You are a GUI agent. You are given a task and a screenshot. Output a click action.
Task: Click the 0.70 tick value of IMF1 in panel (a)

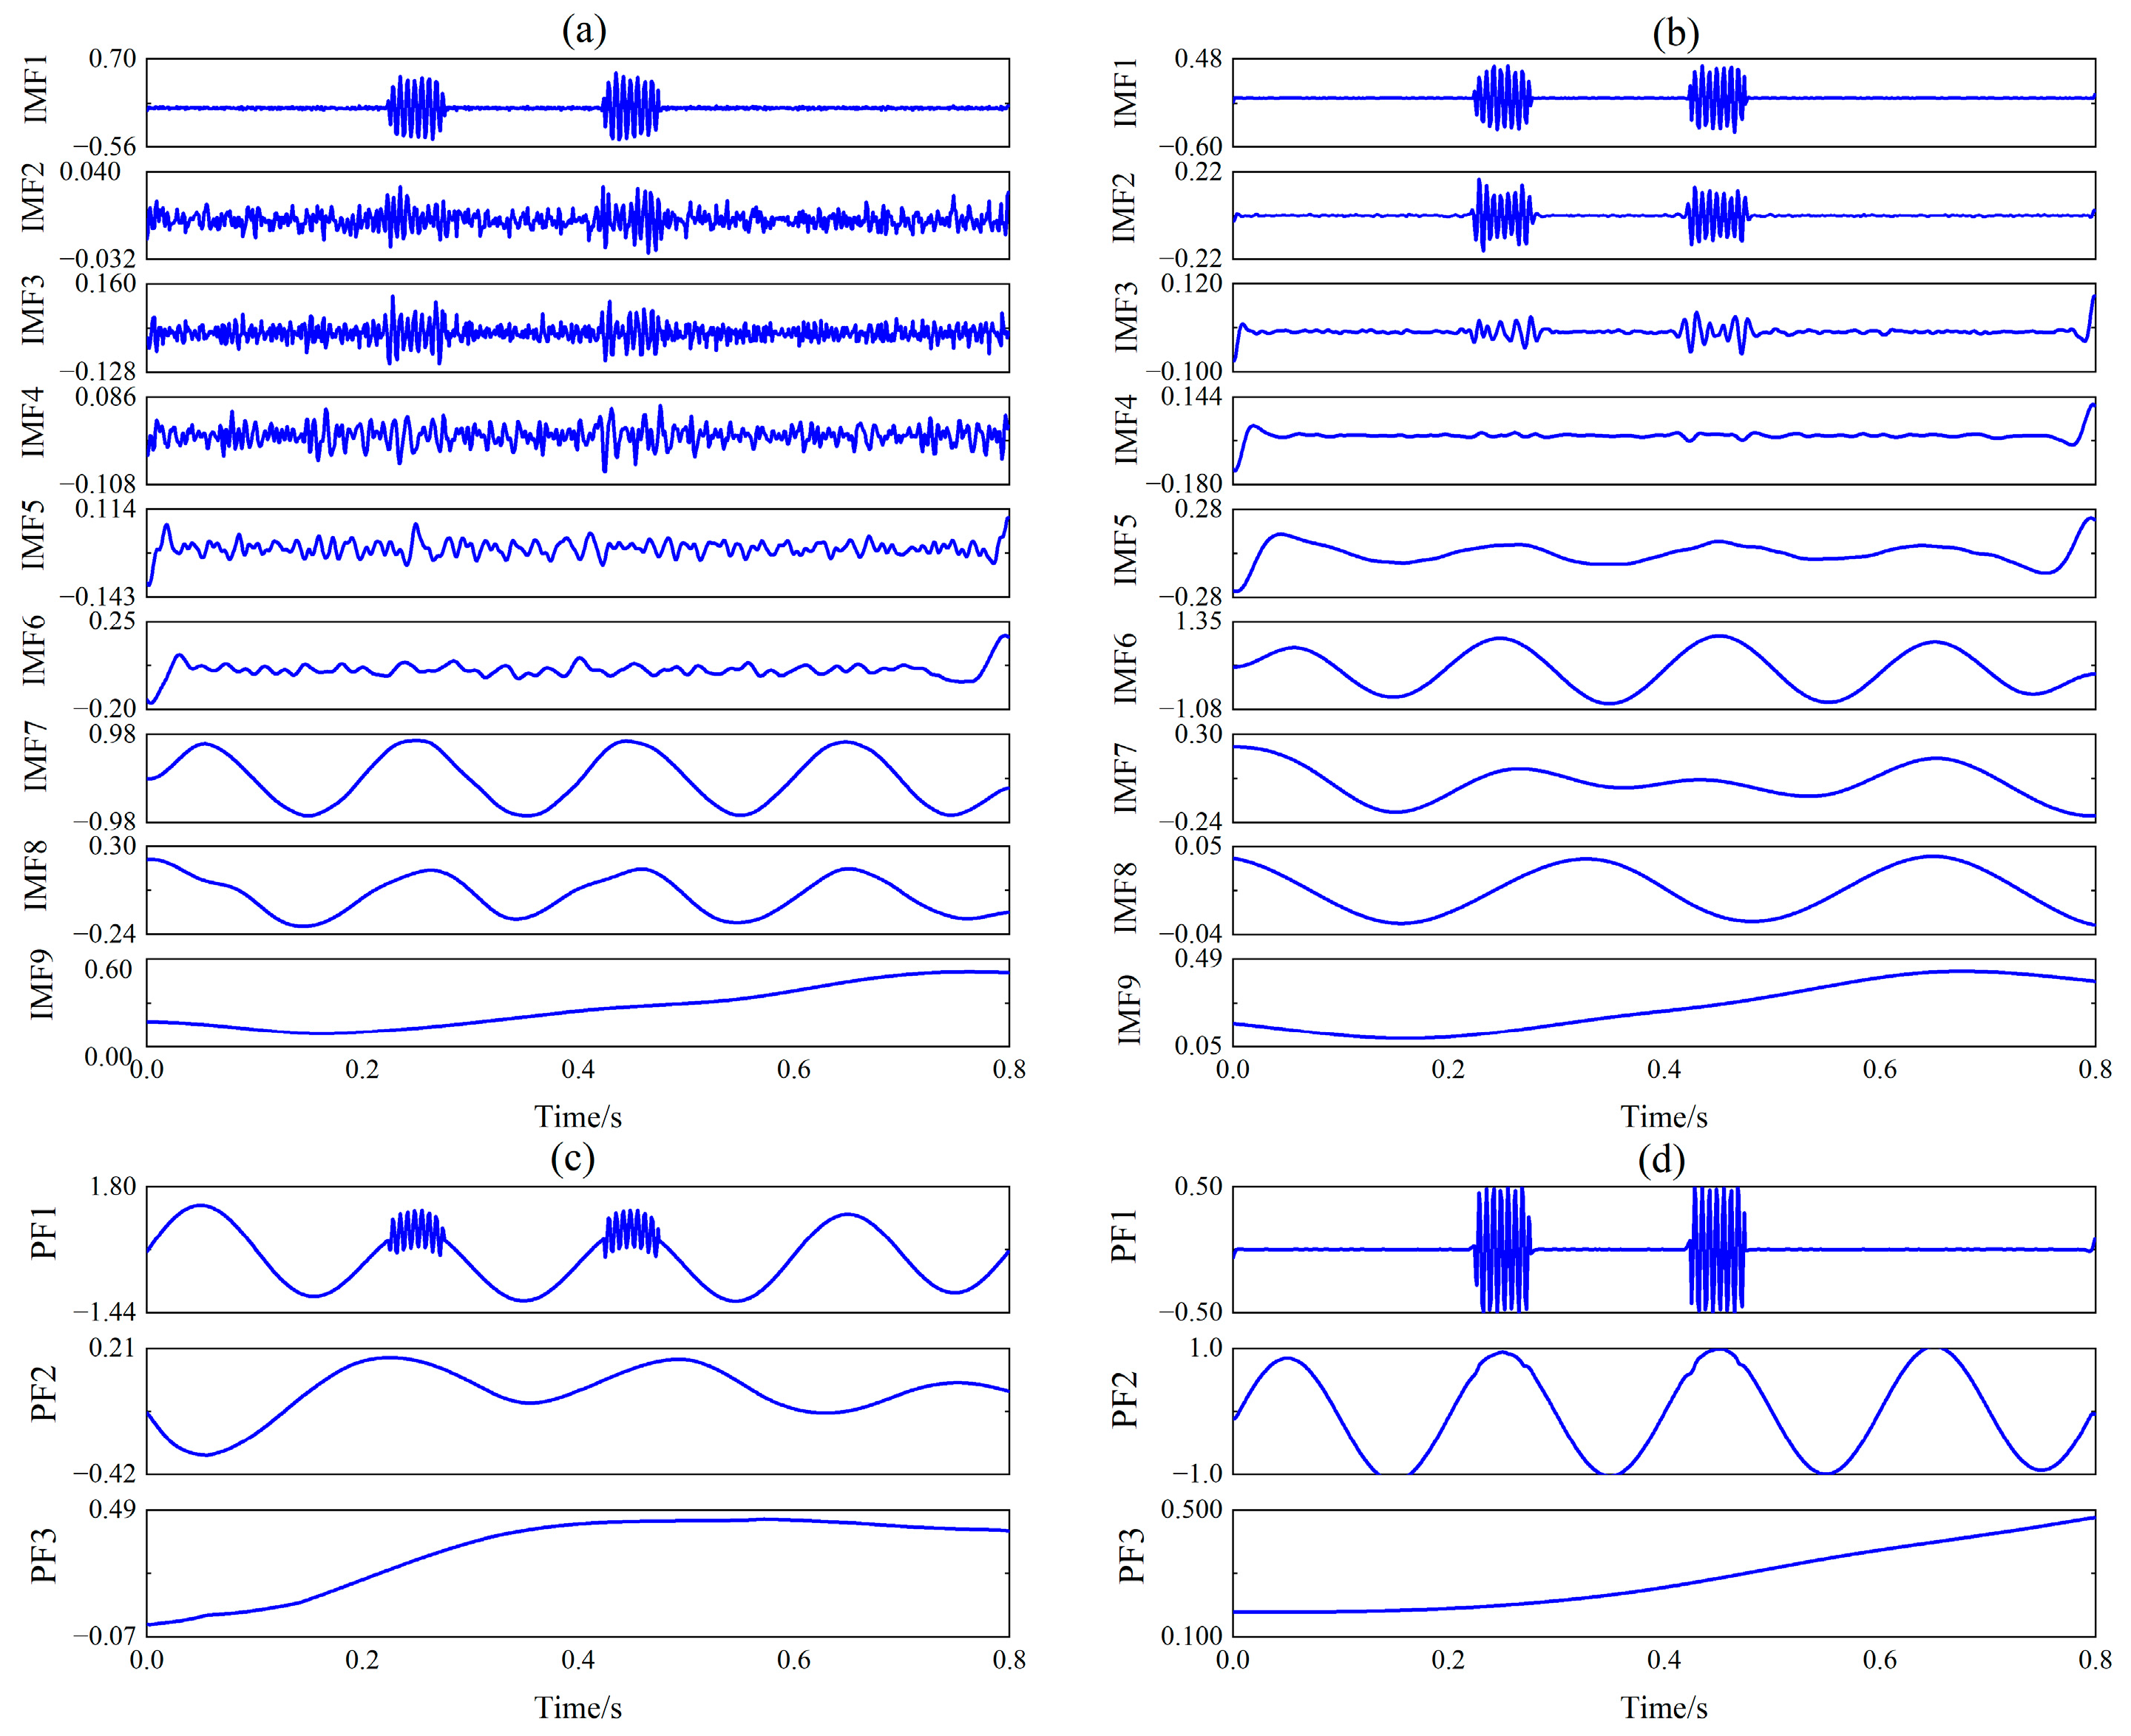point(112,58)
